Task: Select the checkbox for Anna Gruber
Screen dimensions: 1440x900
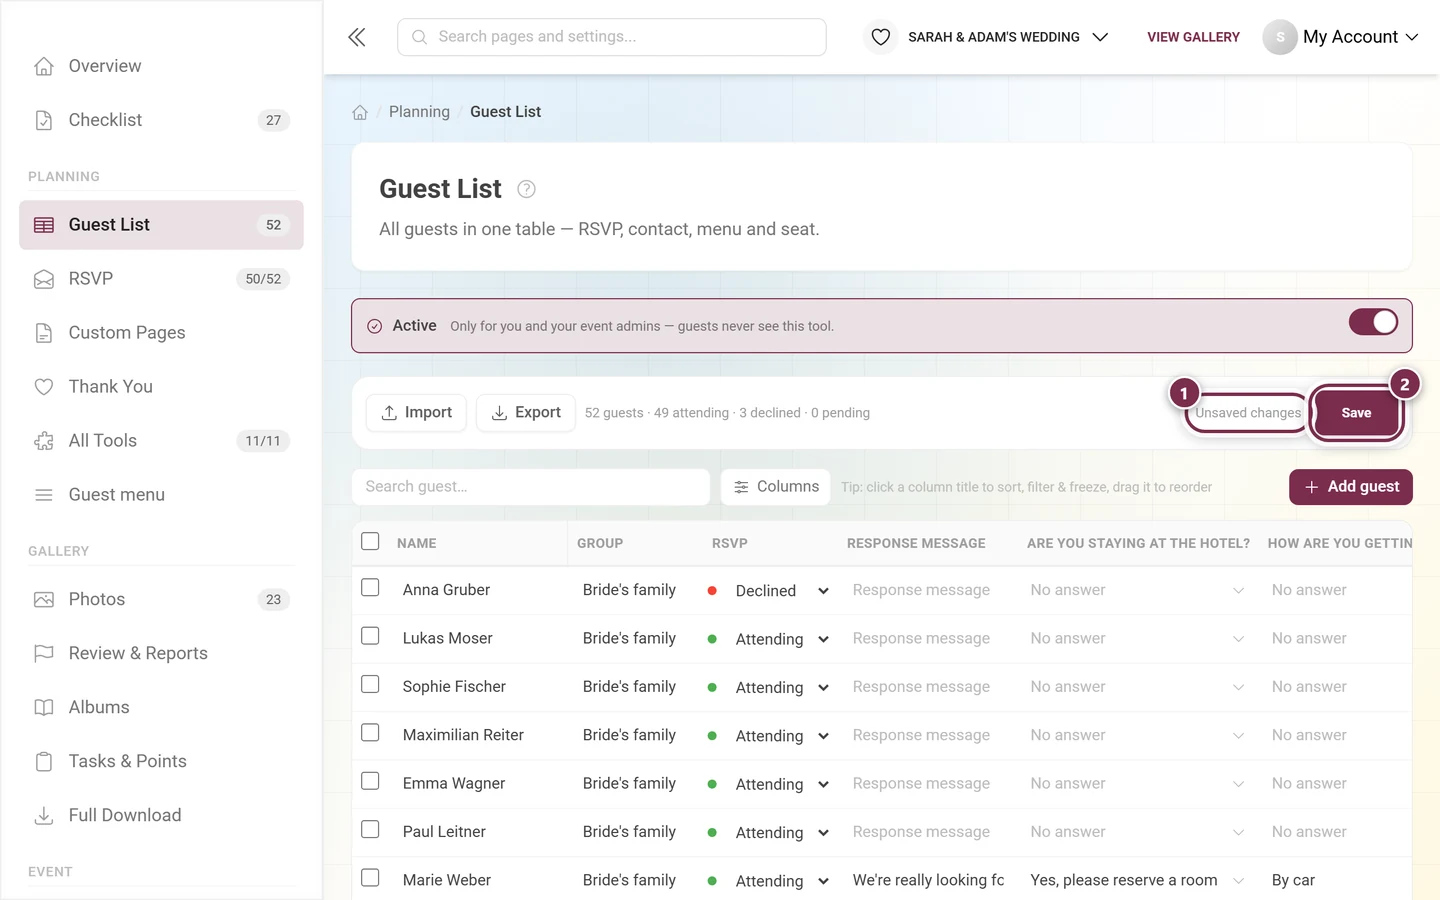Action: click(370, 588)
